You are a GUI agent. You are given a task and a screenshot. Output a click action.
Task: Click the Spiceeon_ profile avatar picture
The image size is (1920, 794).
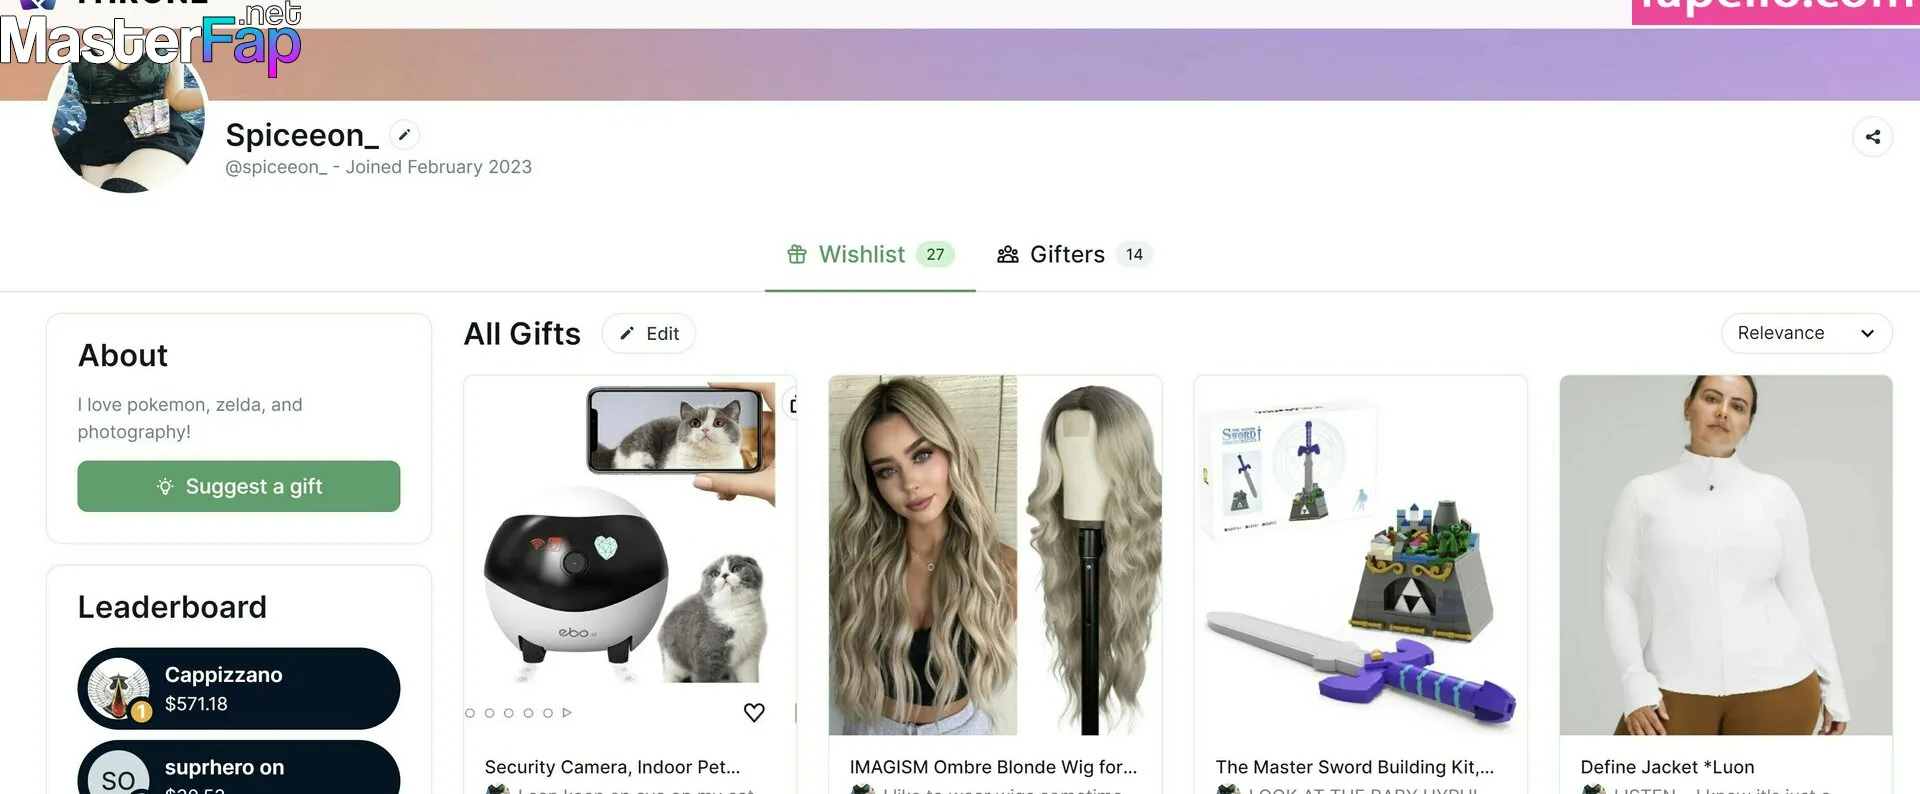pos(128,120)
